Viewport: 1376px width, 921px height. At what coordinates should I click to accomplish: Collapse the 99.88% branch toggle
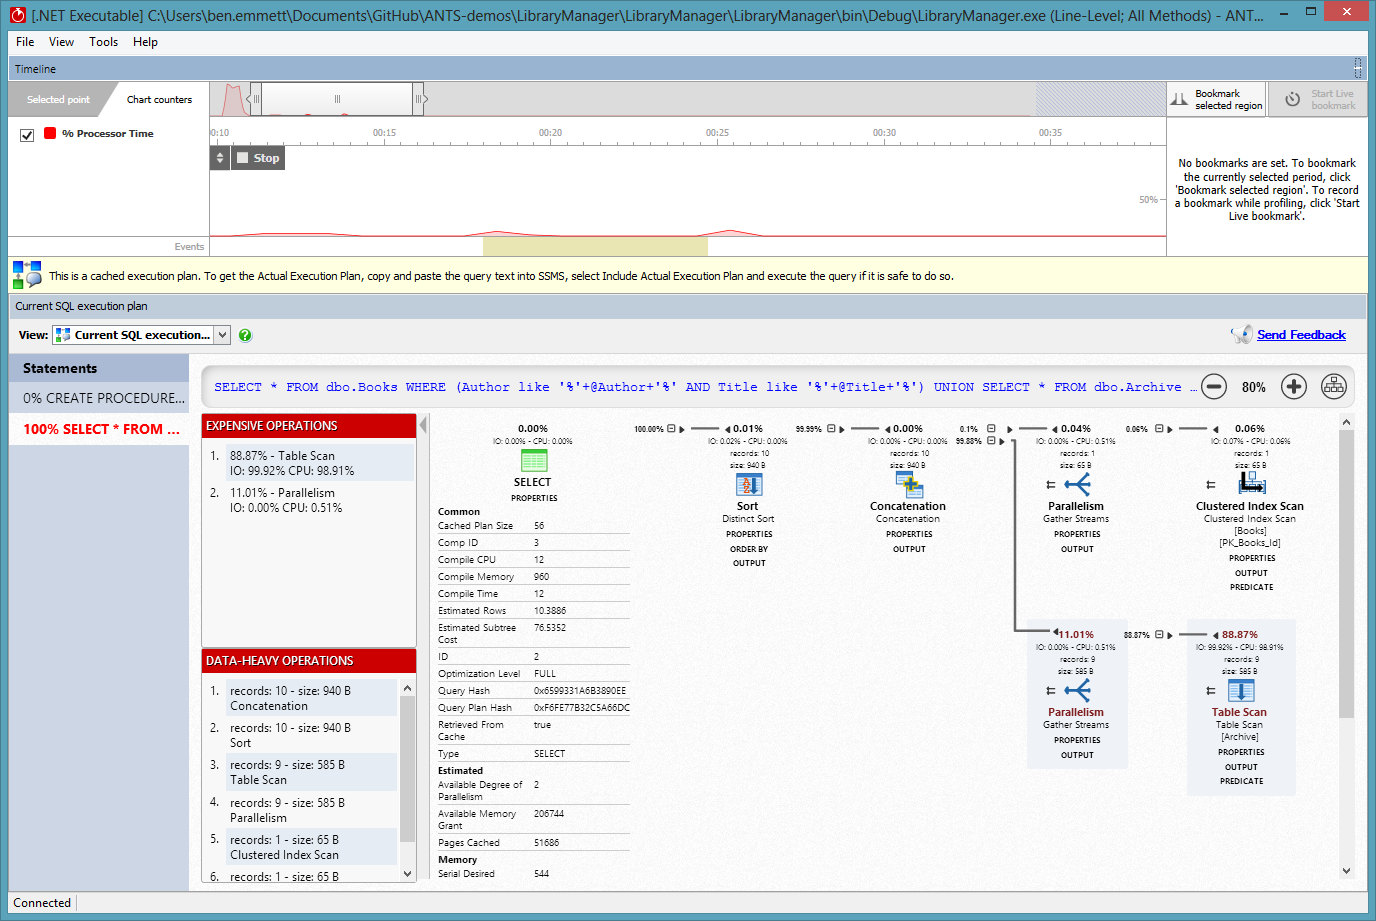click(x=991, y=441)
